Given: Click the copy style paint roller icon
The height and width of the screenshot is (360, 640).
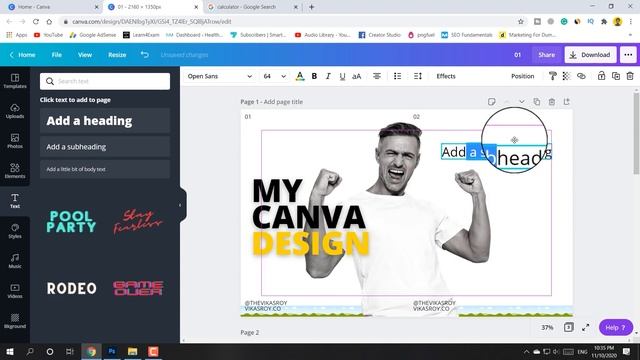Looking at the screenshot, I should (552, 76).
